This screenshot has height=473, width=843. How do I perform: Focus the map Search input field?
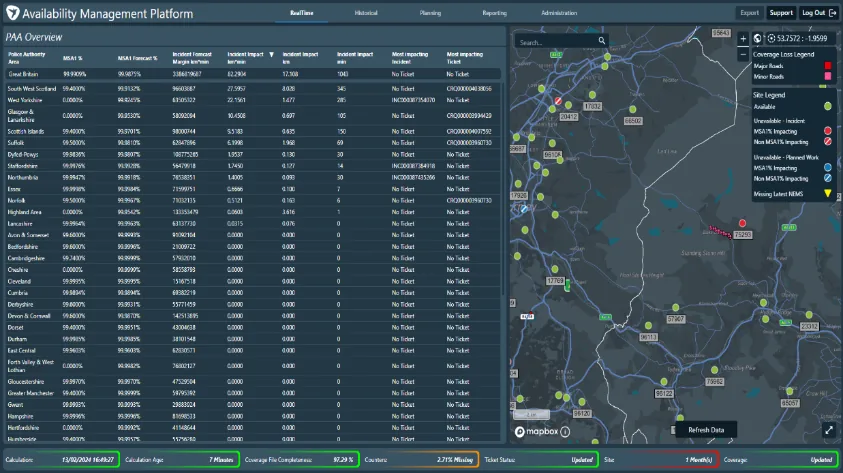pos(557,41)
